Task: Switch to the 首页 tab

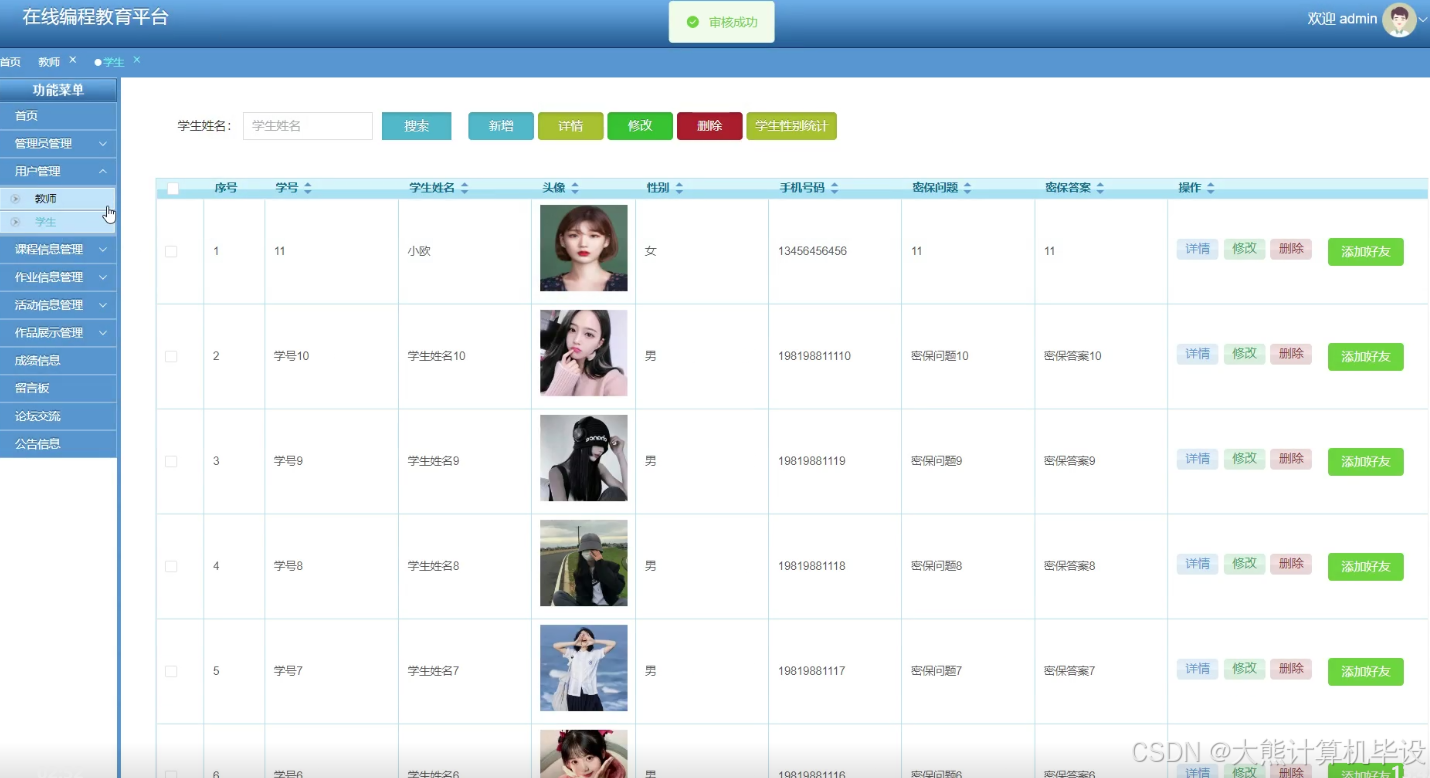Action: (x=10, y=62)
